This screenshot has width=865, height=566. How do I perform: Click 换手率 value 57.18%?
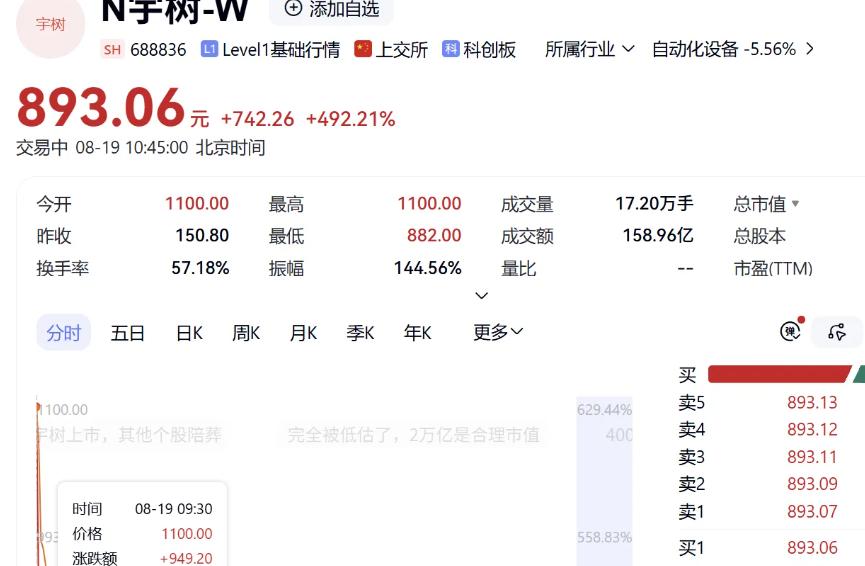(200, 268)
